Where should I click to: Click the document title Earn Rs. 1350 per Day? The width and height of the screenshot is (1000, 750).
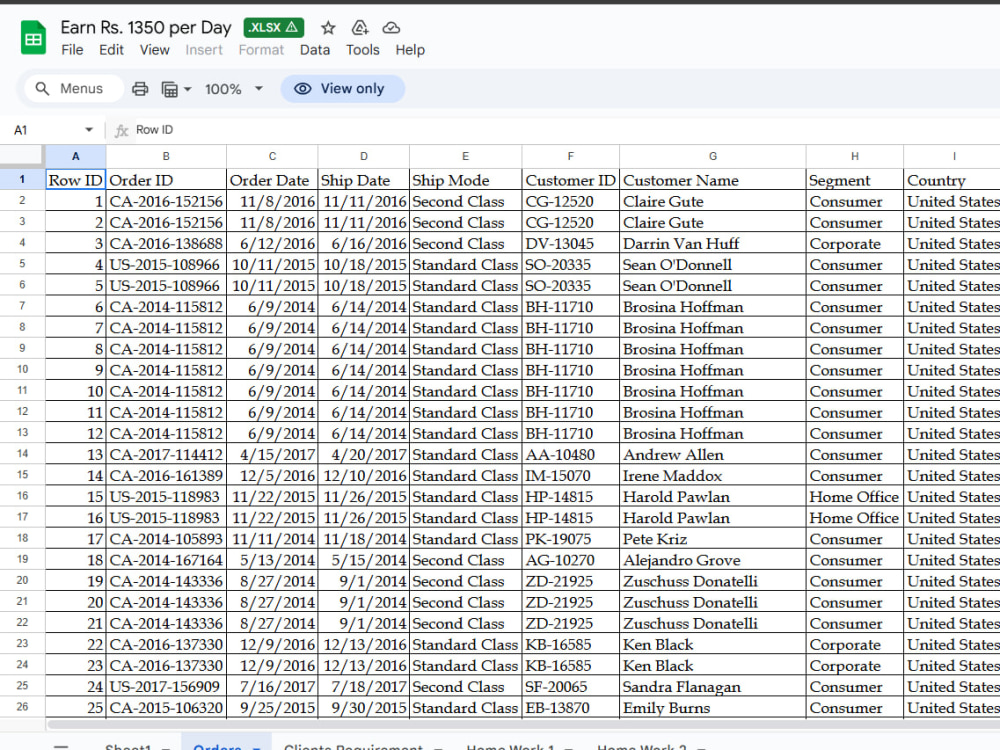tap(146, 27)
